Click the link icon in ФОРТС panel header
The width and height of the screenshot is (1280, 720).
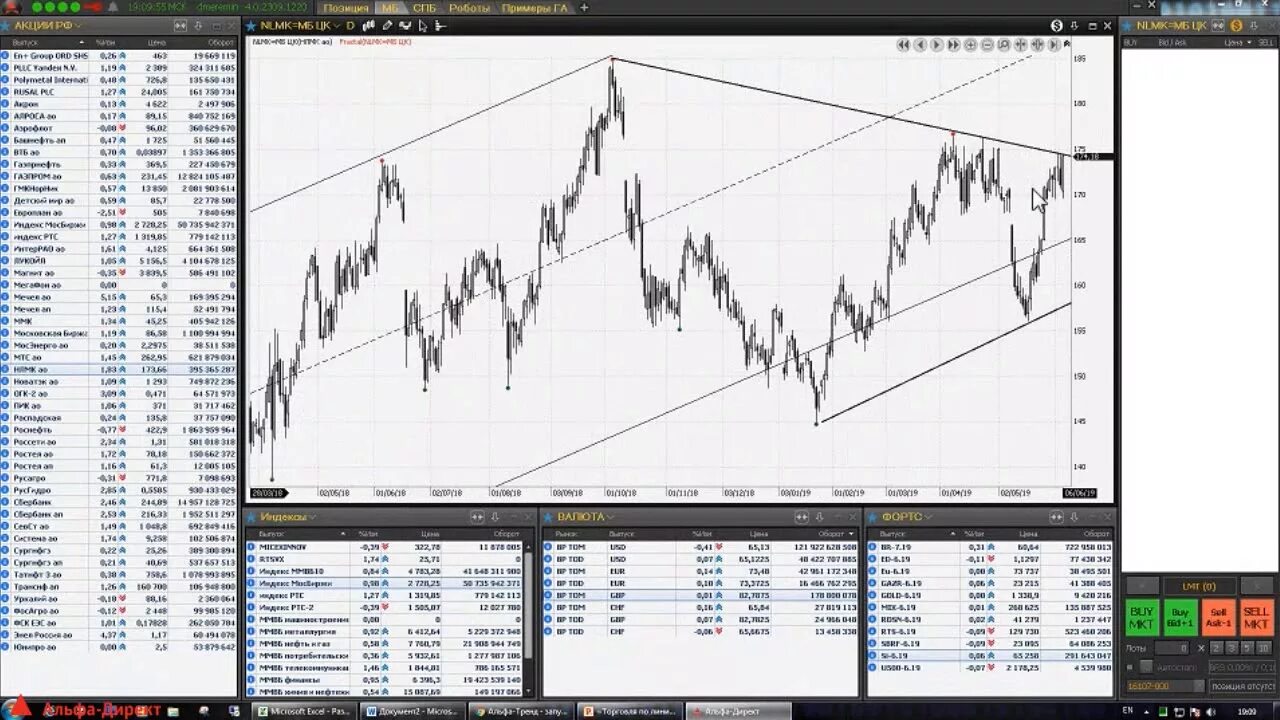point(1058,517)
